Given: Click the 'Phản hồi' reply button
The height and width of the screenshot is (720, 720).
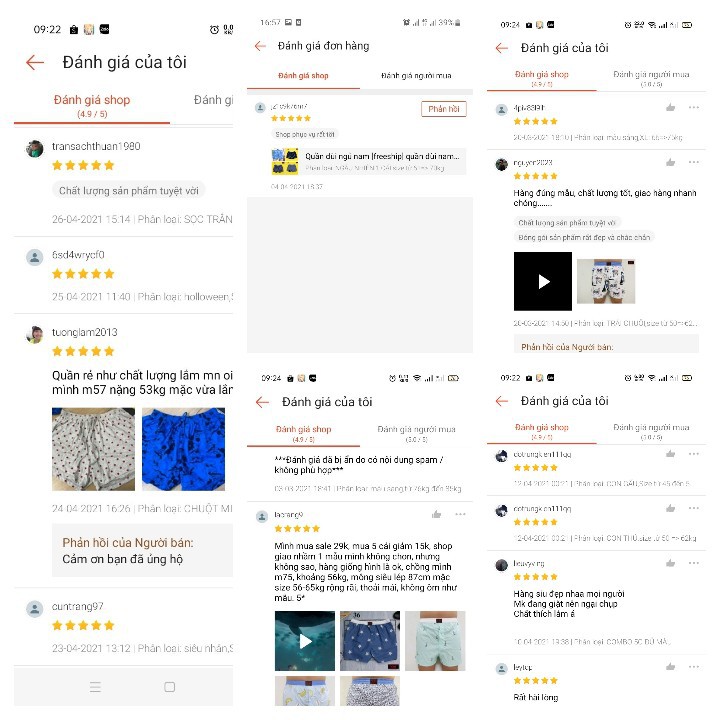Looking at the screenshot, I should [444, 109].
